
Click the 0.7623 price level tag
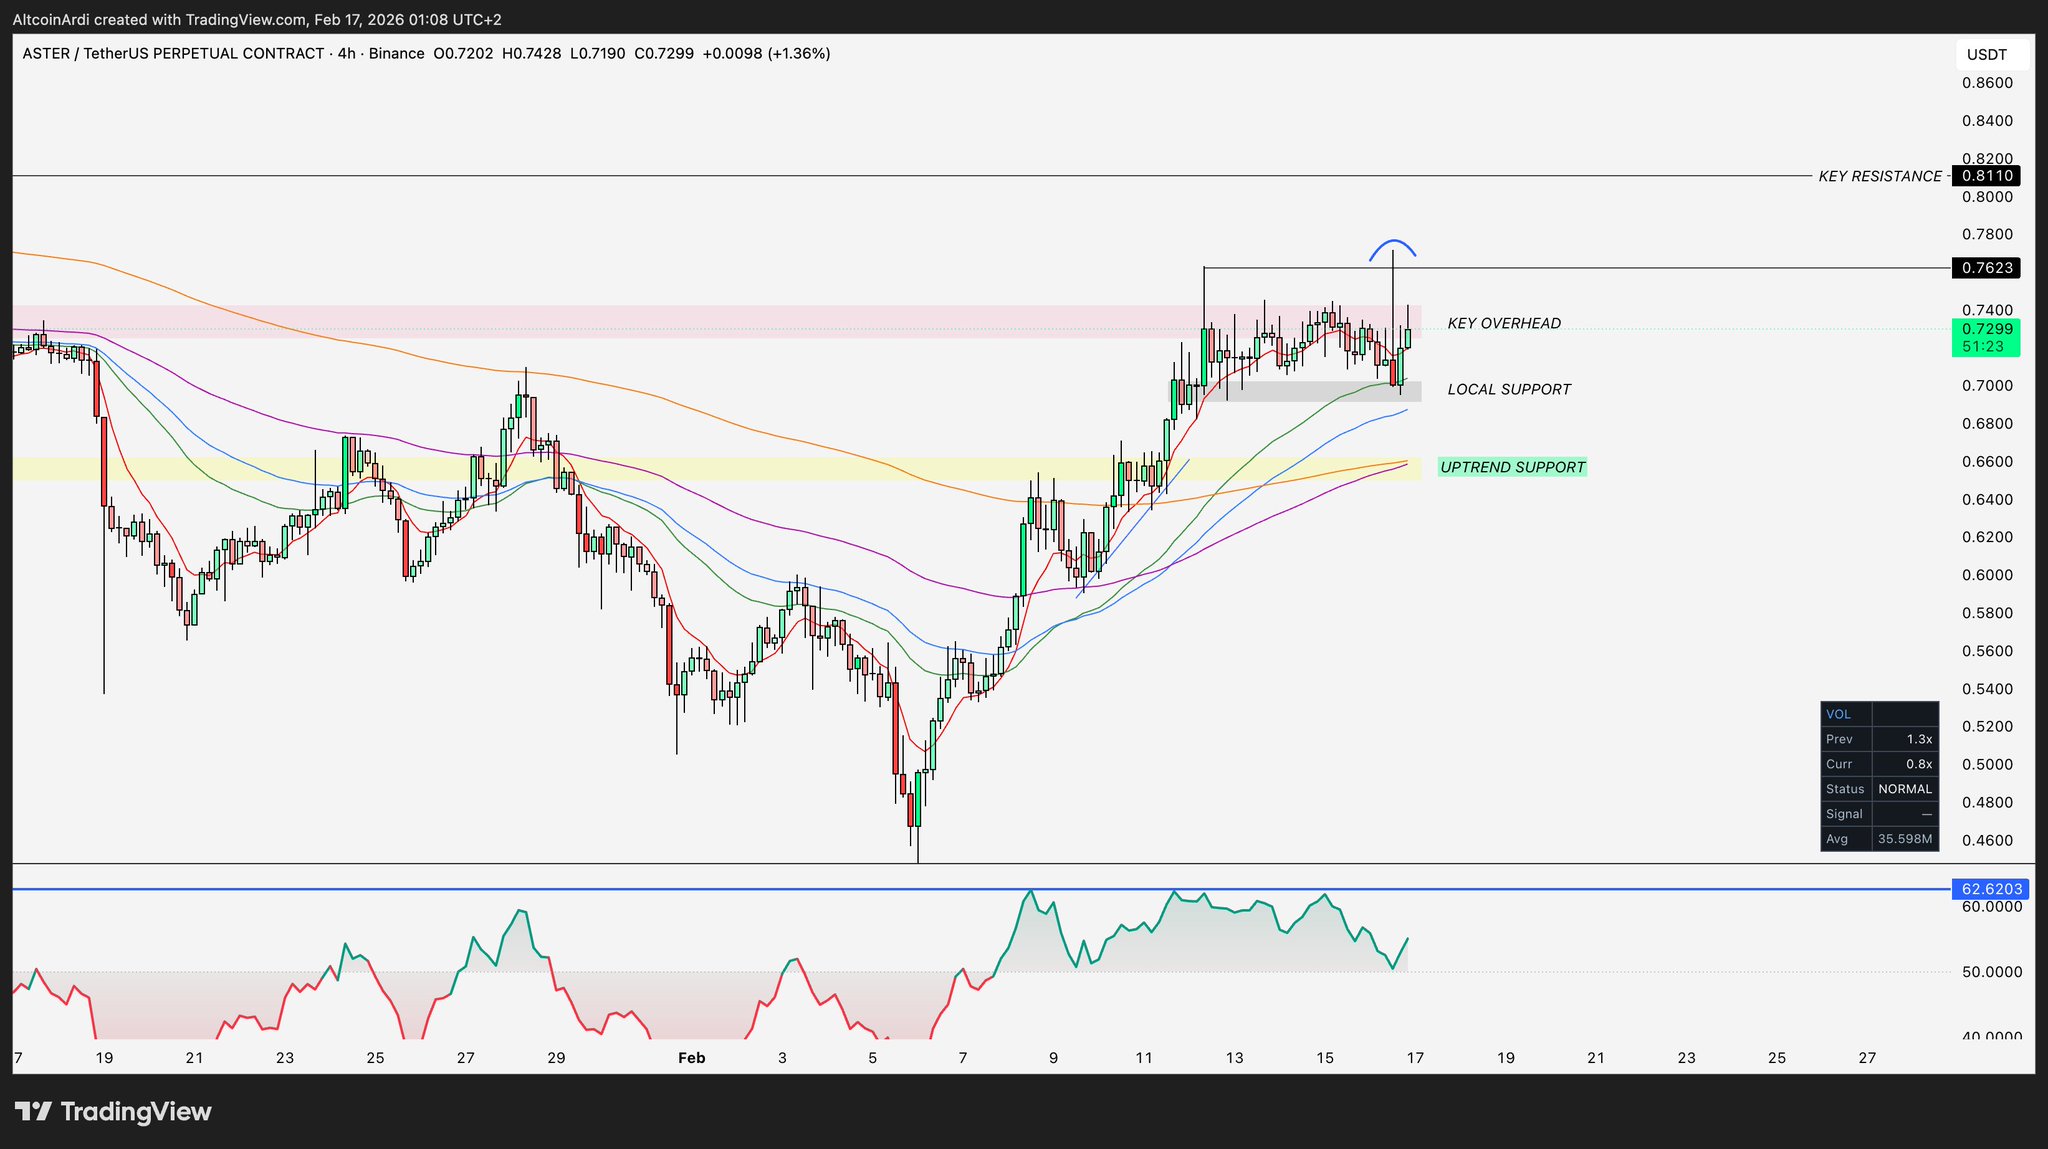1986,268
